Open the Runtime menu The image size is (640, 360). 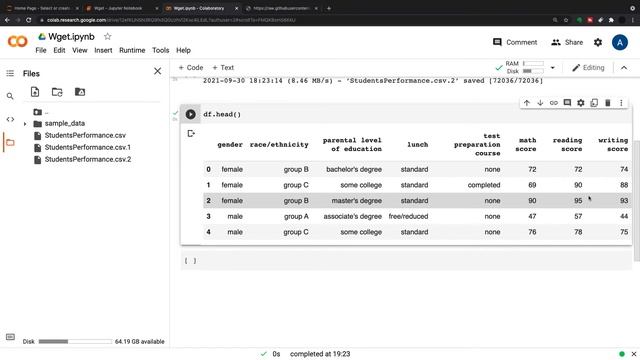[132, 50]
